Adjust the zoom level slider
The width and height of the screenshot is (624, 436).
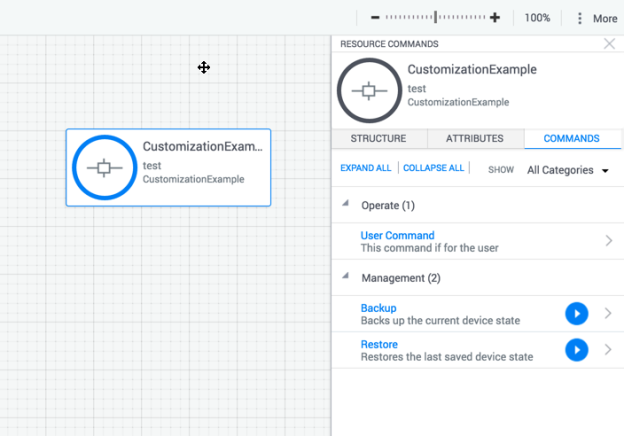[x=435, y=18]
